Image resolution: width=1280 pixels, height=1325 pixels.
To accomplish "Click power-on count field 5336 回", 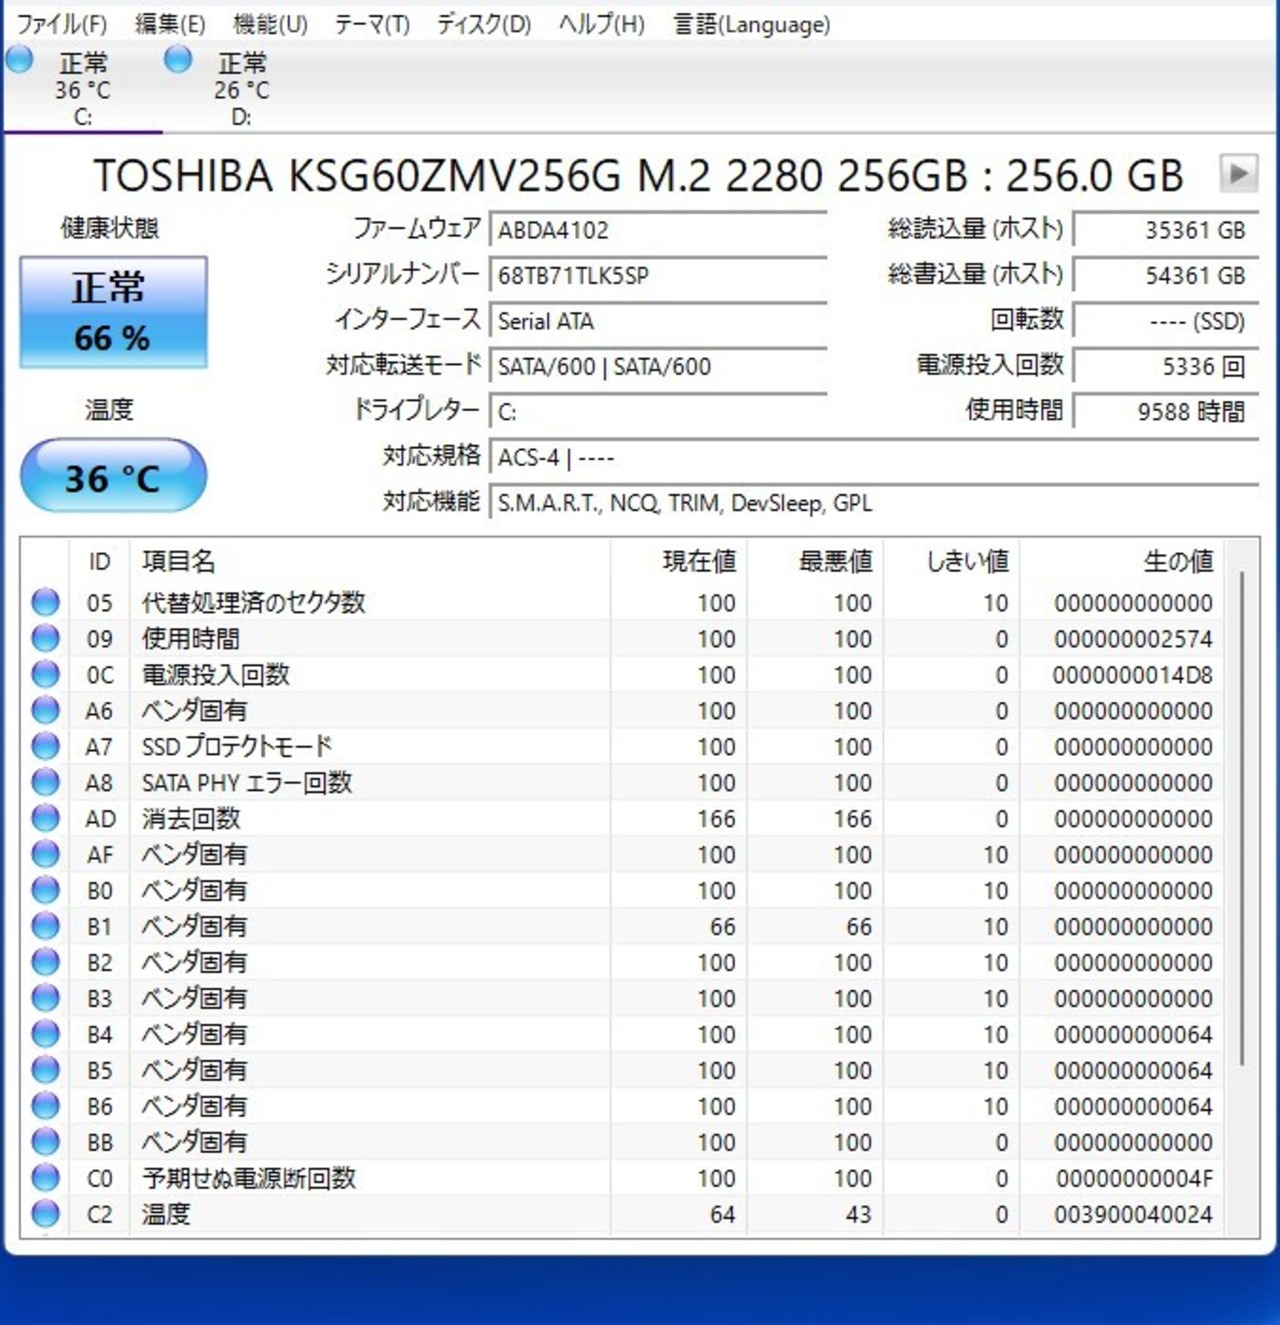I will pyautogui.click(x=1165, y=367).
